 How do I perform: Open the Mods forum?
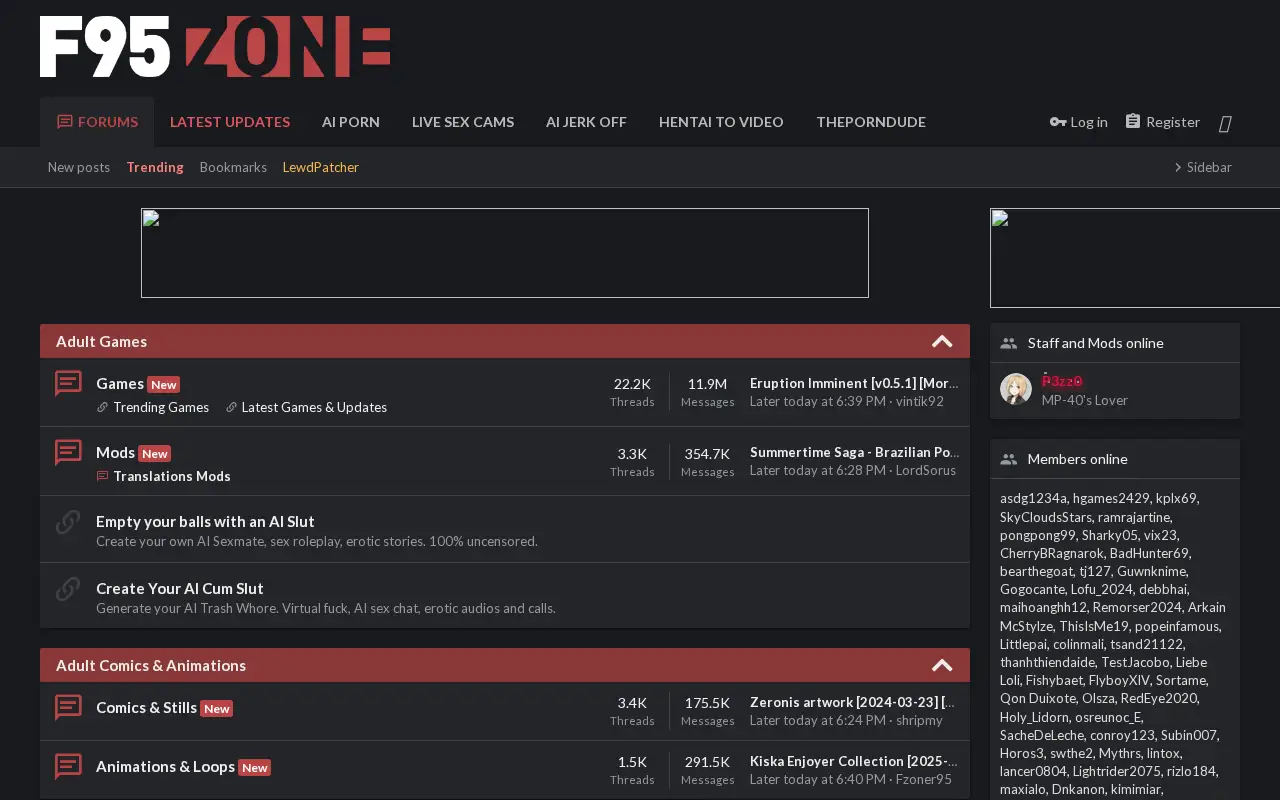tap(115, 452)
